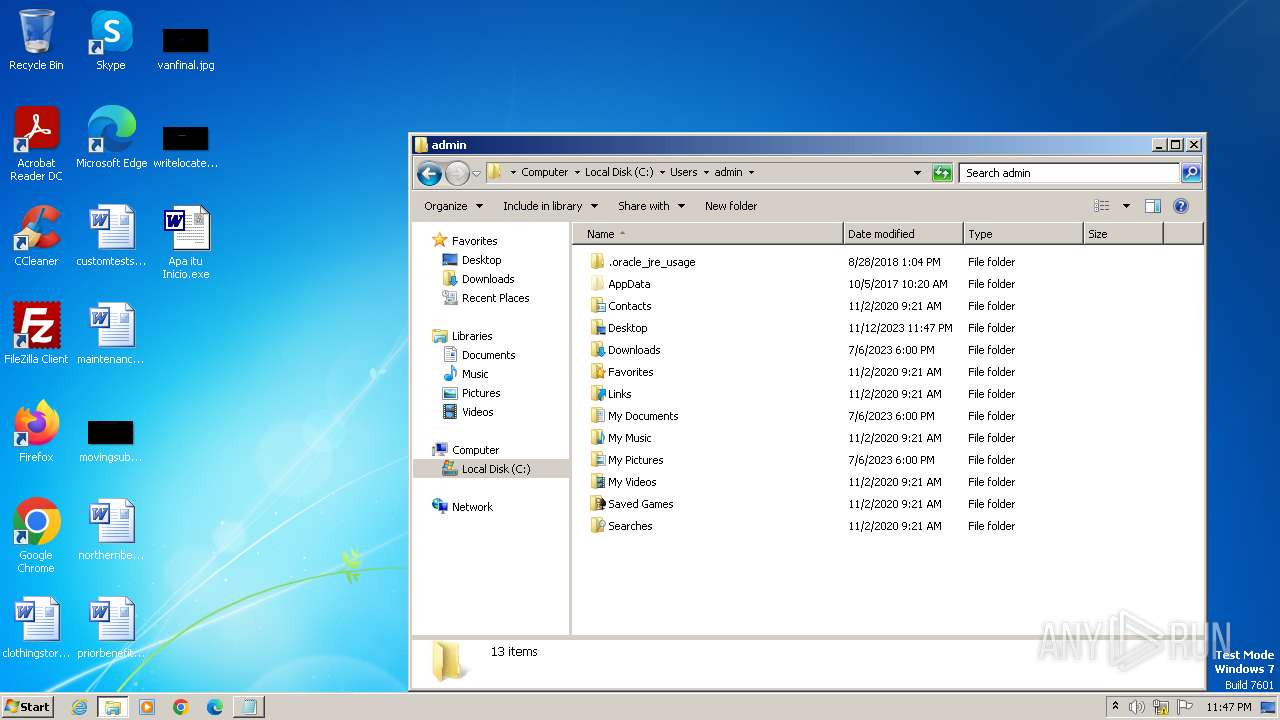1280x720 pixels.
Task: Select the northernbe Word document
Action: pos(111,530)
